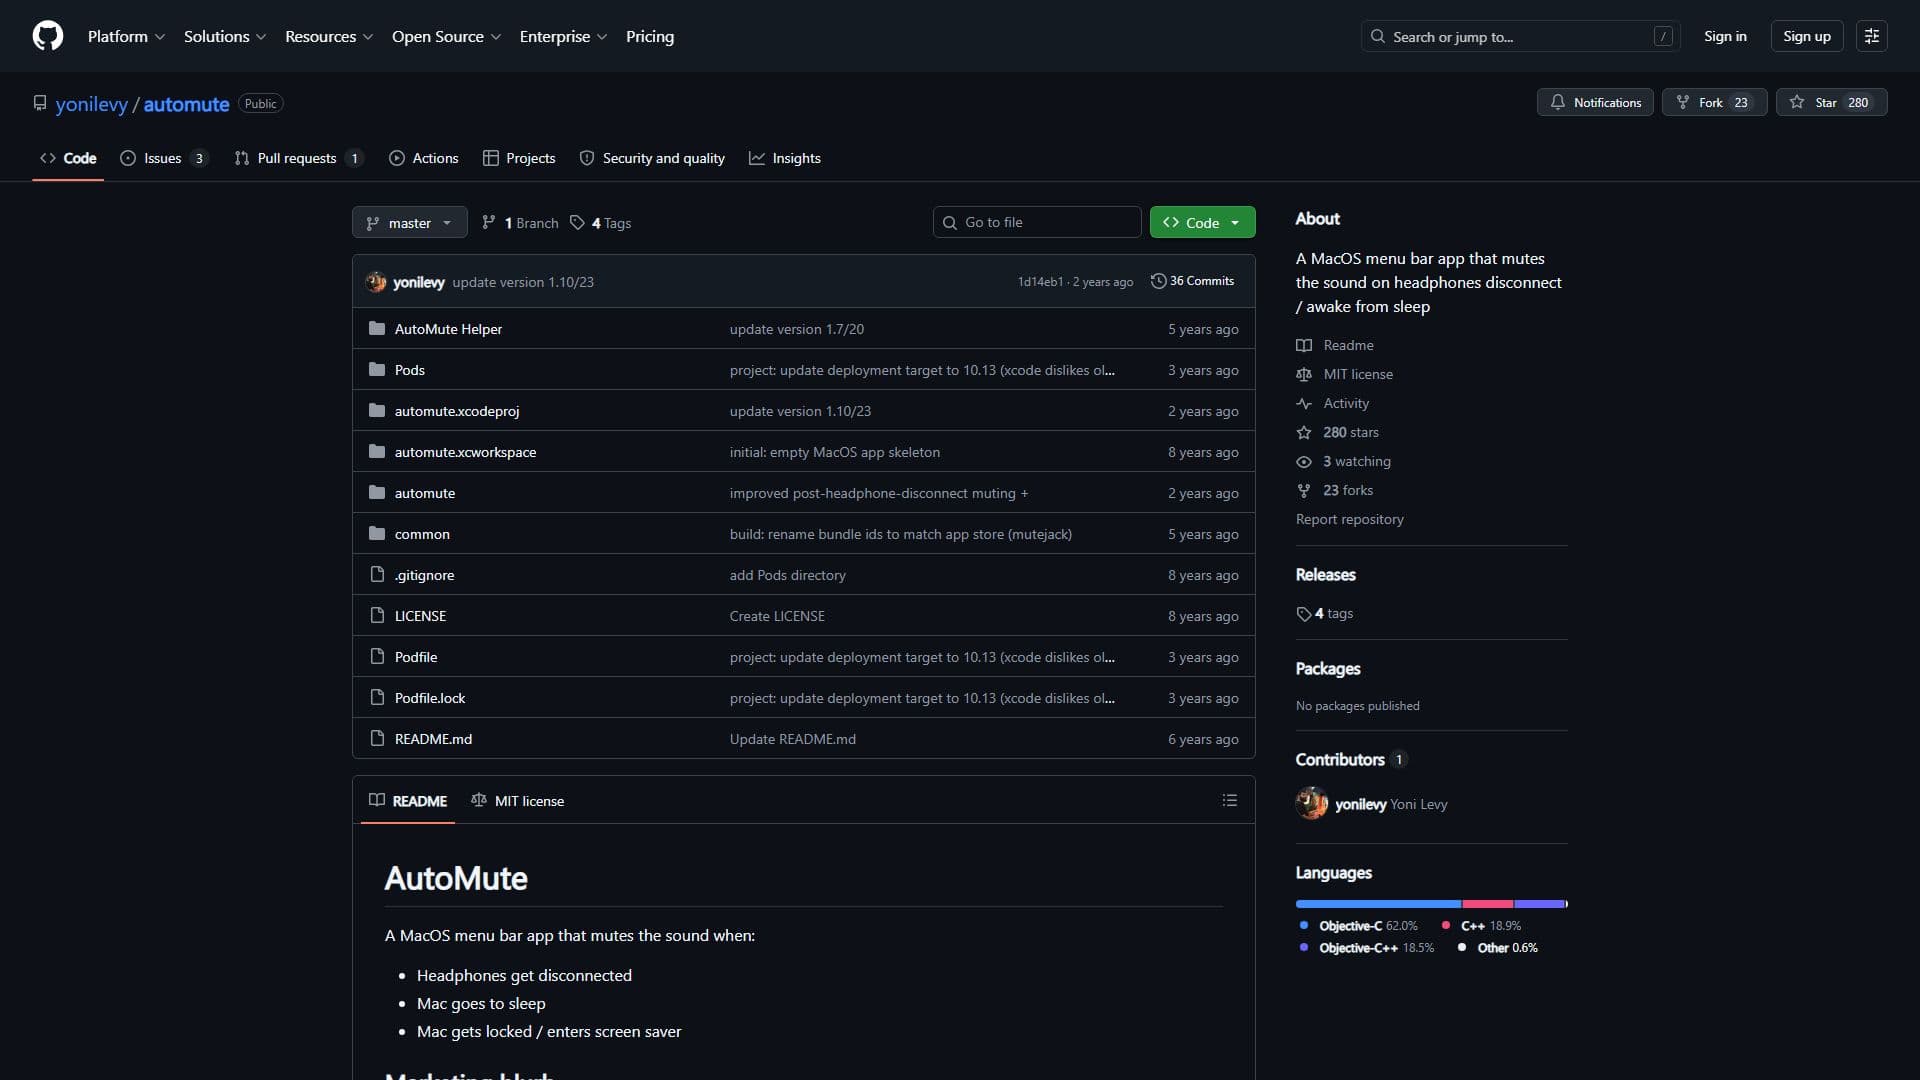Click the Pods folder icon

click(x=376, y=369)
